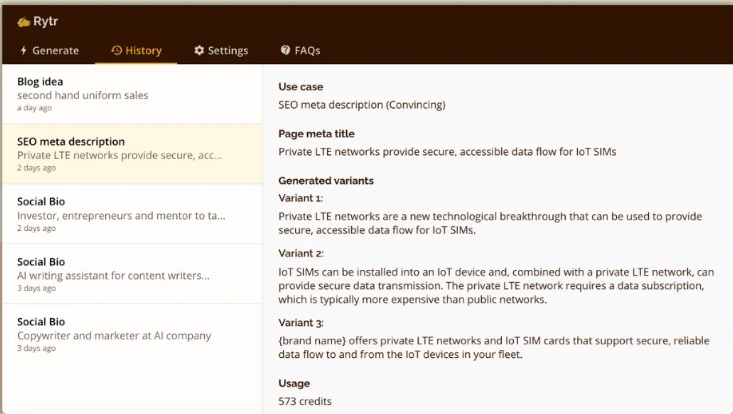
Task: Click the 'Usage' heading
Action: (x=294, y=384)
